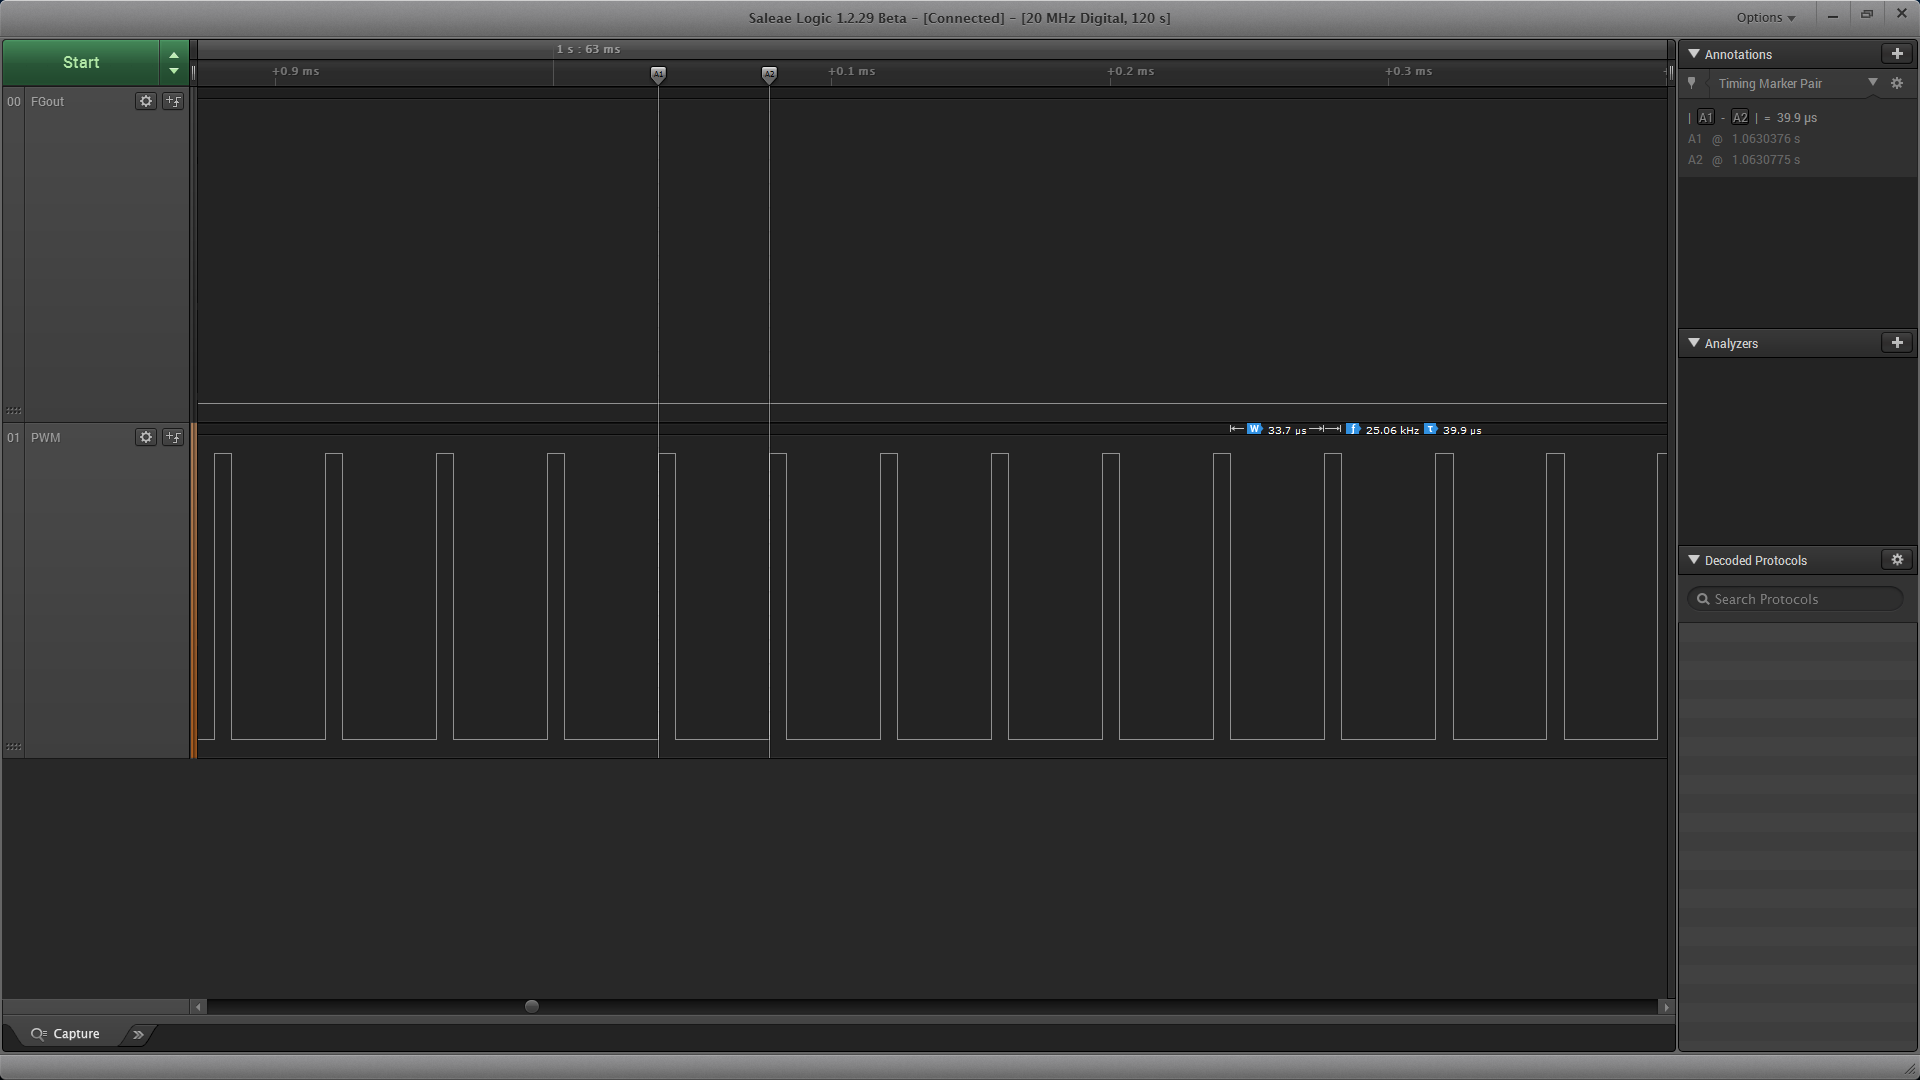Select the A2 timing marker flag on timeline
This screenshot has width=1920, height=1080.
pyautogui.click(x=769, y=74)
